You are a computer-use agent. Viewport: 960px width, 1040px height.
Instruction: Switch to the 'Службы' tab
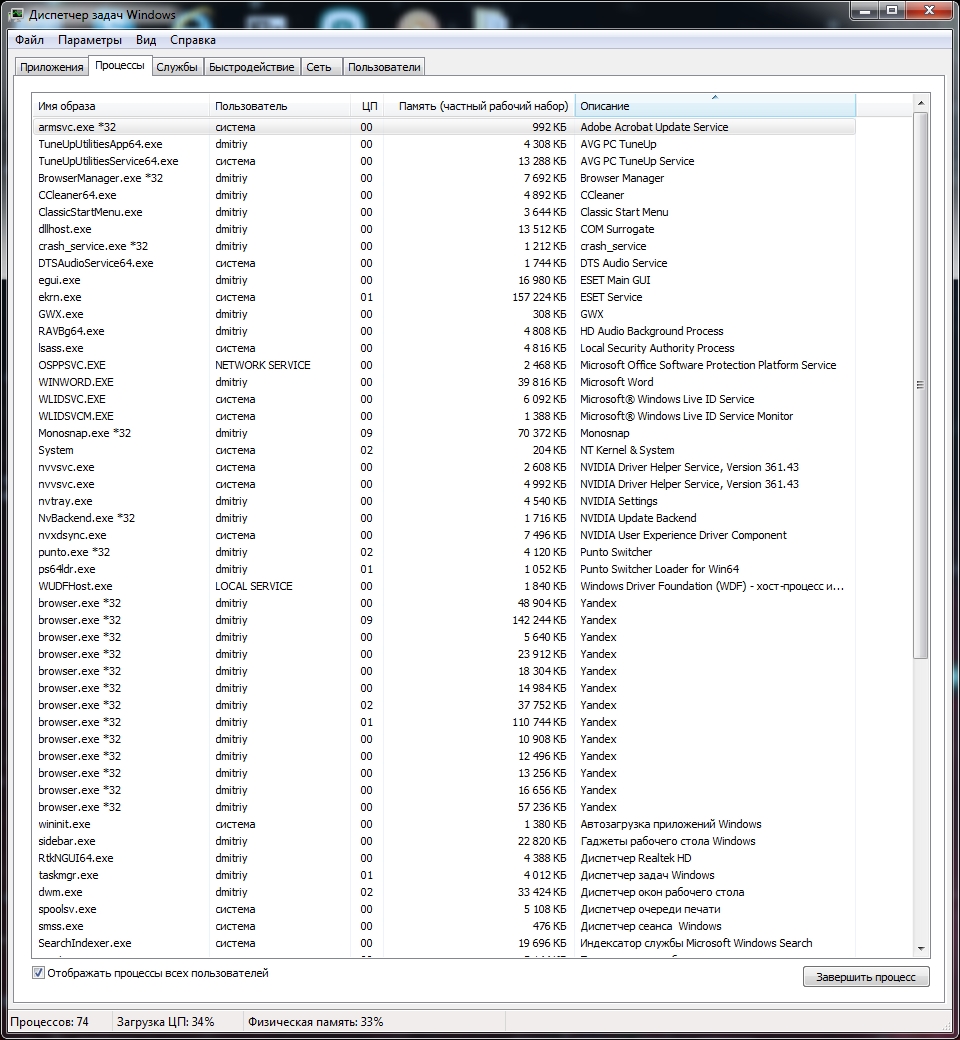(x=177, y=67)
